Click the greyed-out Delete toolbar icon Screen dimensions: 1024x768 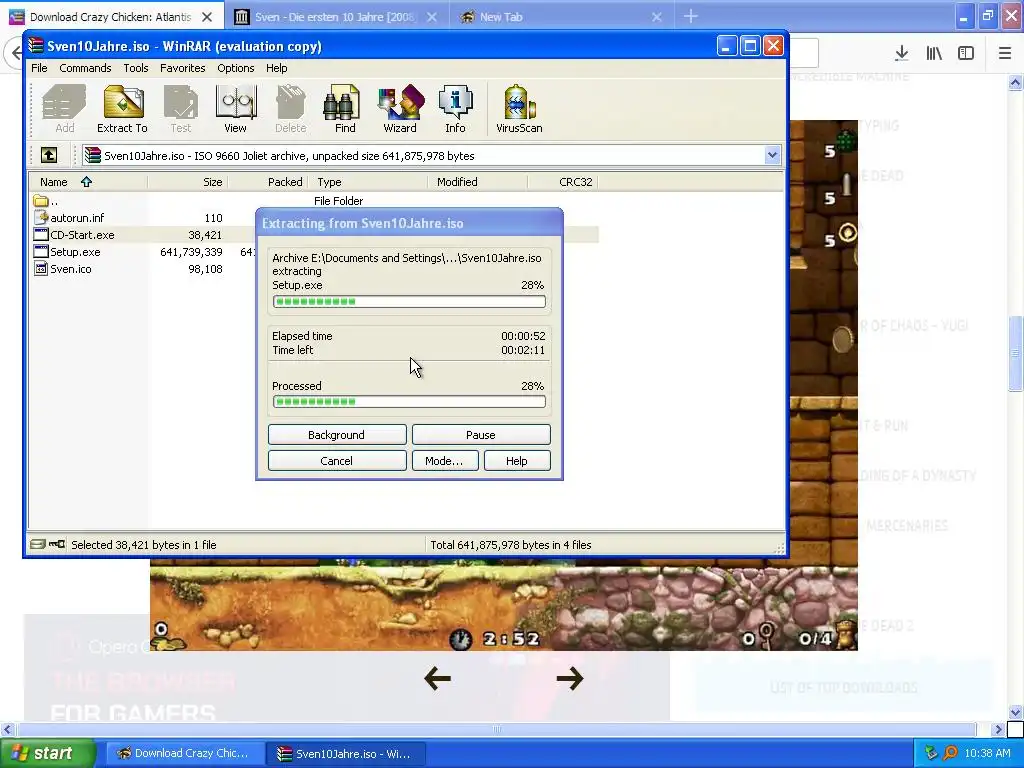point(291,109)
